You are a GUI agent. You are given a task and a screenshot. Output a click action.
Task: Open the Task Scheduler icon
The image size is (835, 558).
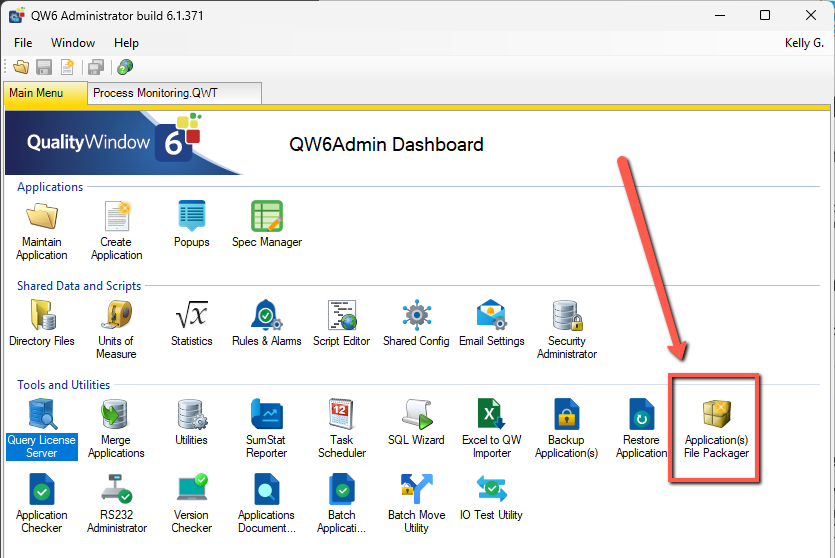[x=342, y=415]
